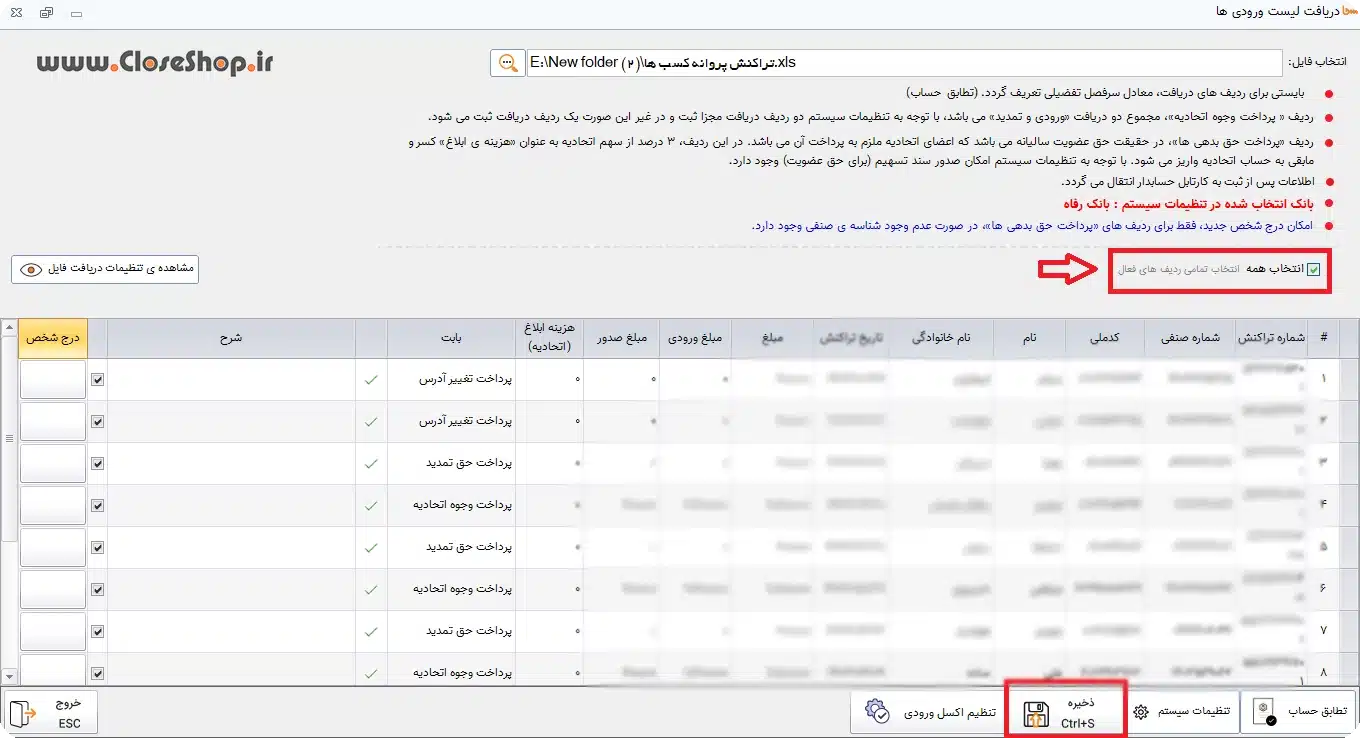The width and height of the screenshot is (1360, 738).
Task: Click the درج شخص cell in row ۱
Action: coord(53,380)
